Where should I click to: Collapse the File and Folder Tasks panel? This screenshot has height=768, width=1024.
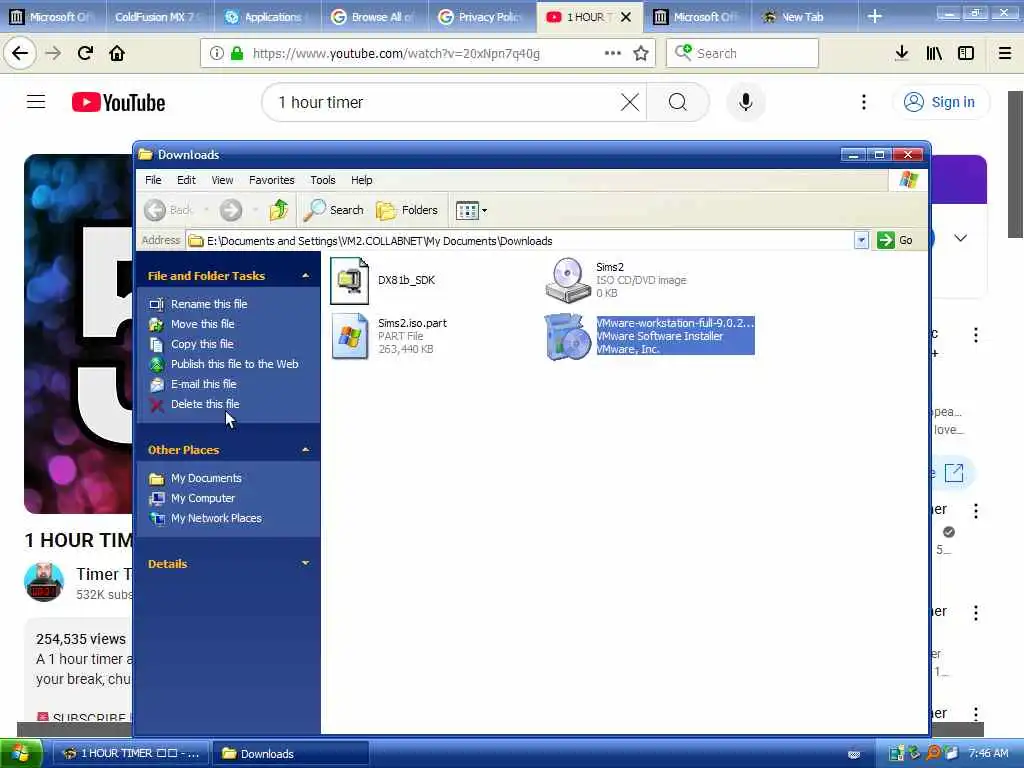305,276
